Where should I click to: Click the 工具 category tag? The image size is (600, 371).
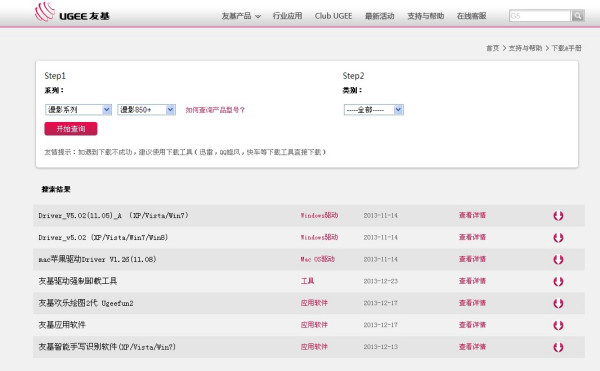(x=307, y=281)
